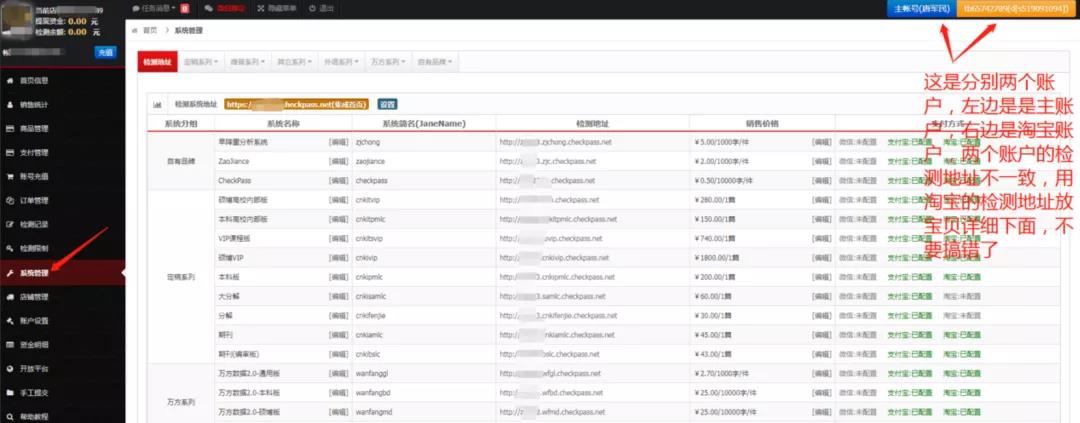This screenshot has height=423, width=1080.
Task: Click the chart icon beside 检测系统地址
Action: (158, 105)
